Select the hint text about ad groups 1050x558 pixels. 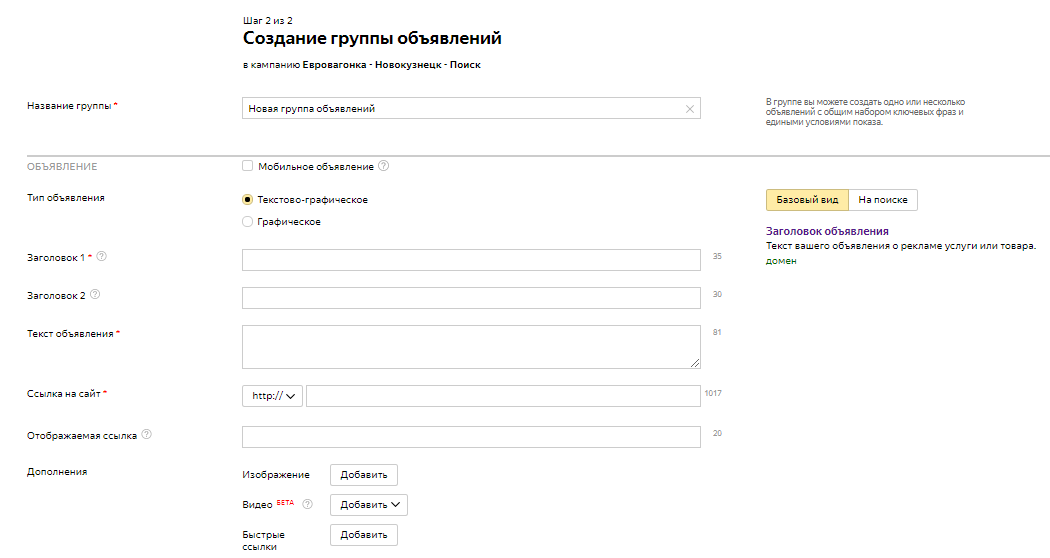pyautogui.click(x=865, y=112)
